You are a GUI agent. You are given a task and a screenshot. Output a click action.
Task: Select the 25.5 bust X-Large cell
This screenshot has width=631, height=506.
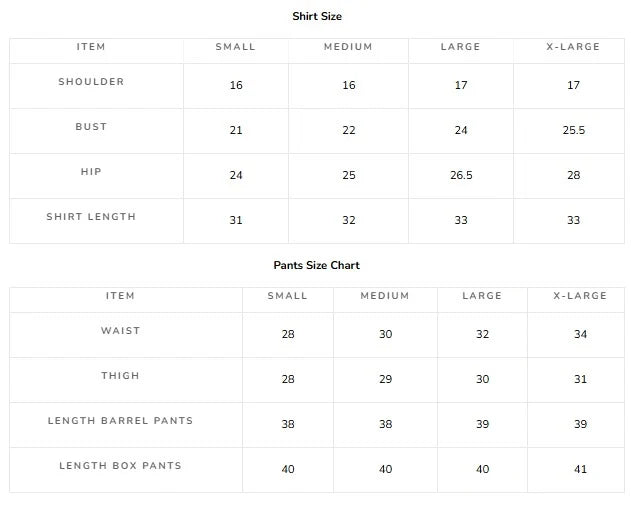coord(573,130)
